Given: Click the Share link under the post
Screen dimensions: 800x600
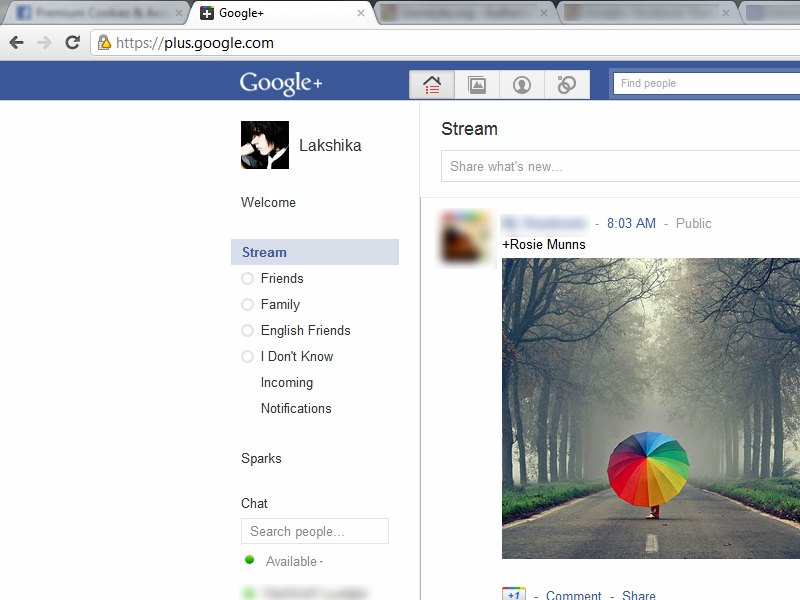Looking at the screenshot, I should pyautogui.click(x=639, y=595).
